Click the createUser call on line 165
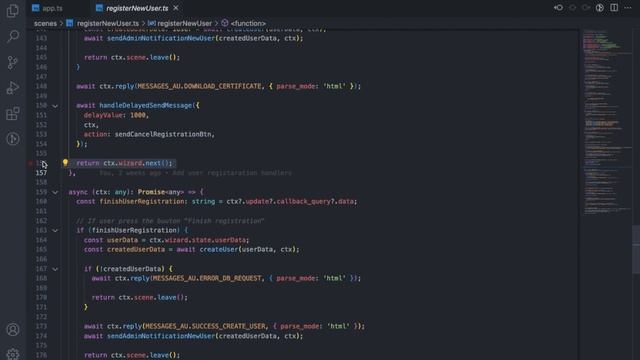The height and width of the screenshot is (360, 640). click(219, 249)
